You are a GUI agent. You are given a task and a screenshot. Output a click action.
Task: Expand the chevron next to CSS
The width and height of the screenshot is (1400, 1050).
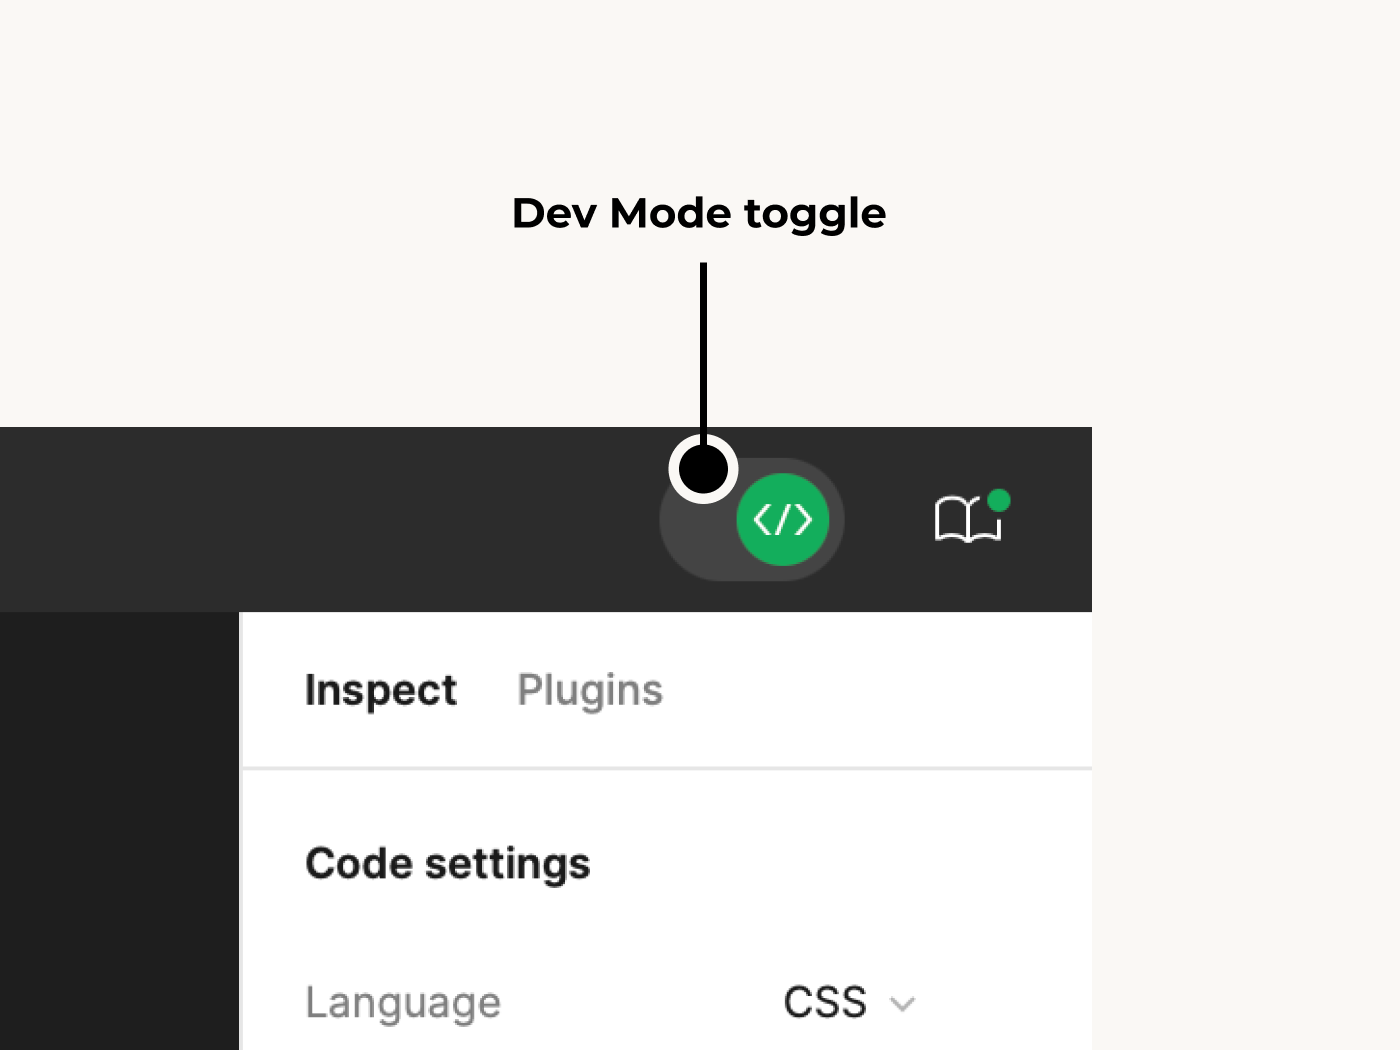(903, 1004)
